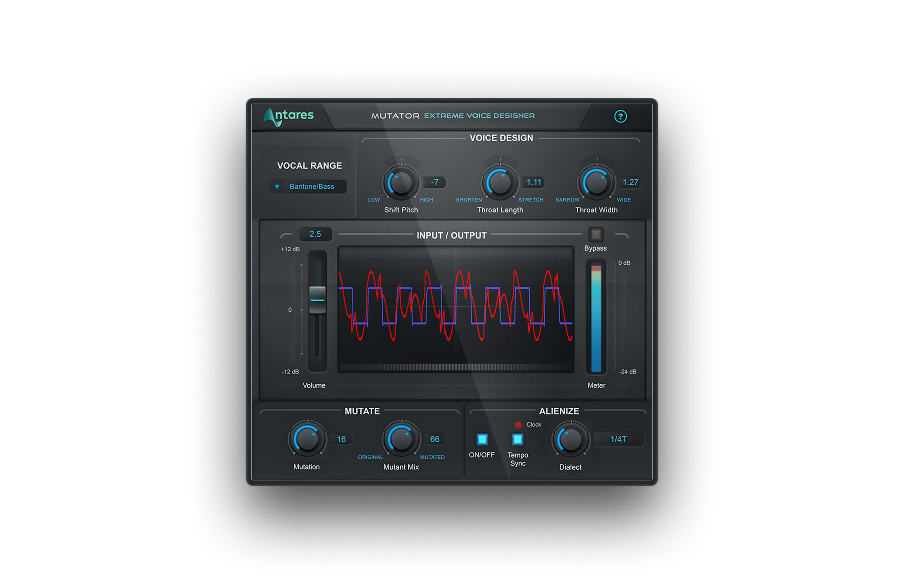904x584 pixels.
Task: Click inside the Input/Output waveform display
Action: pyautogui.click(x=460, y=308)
